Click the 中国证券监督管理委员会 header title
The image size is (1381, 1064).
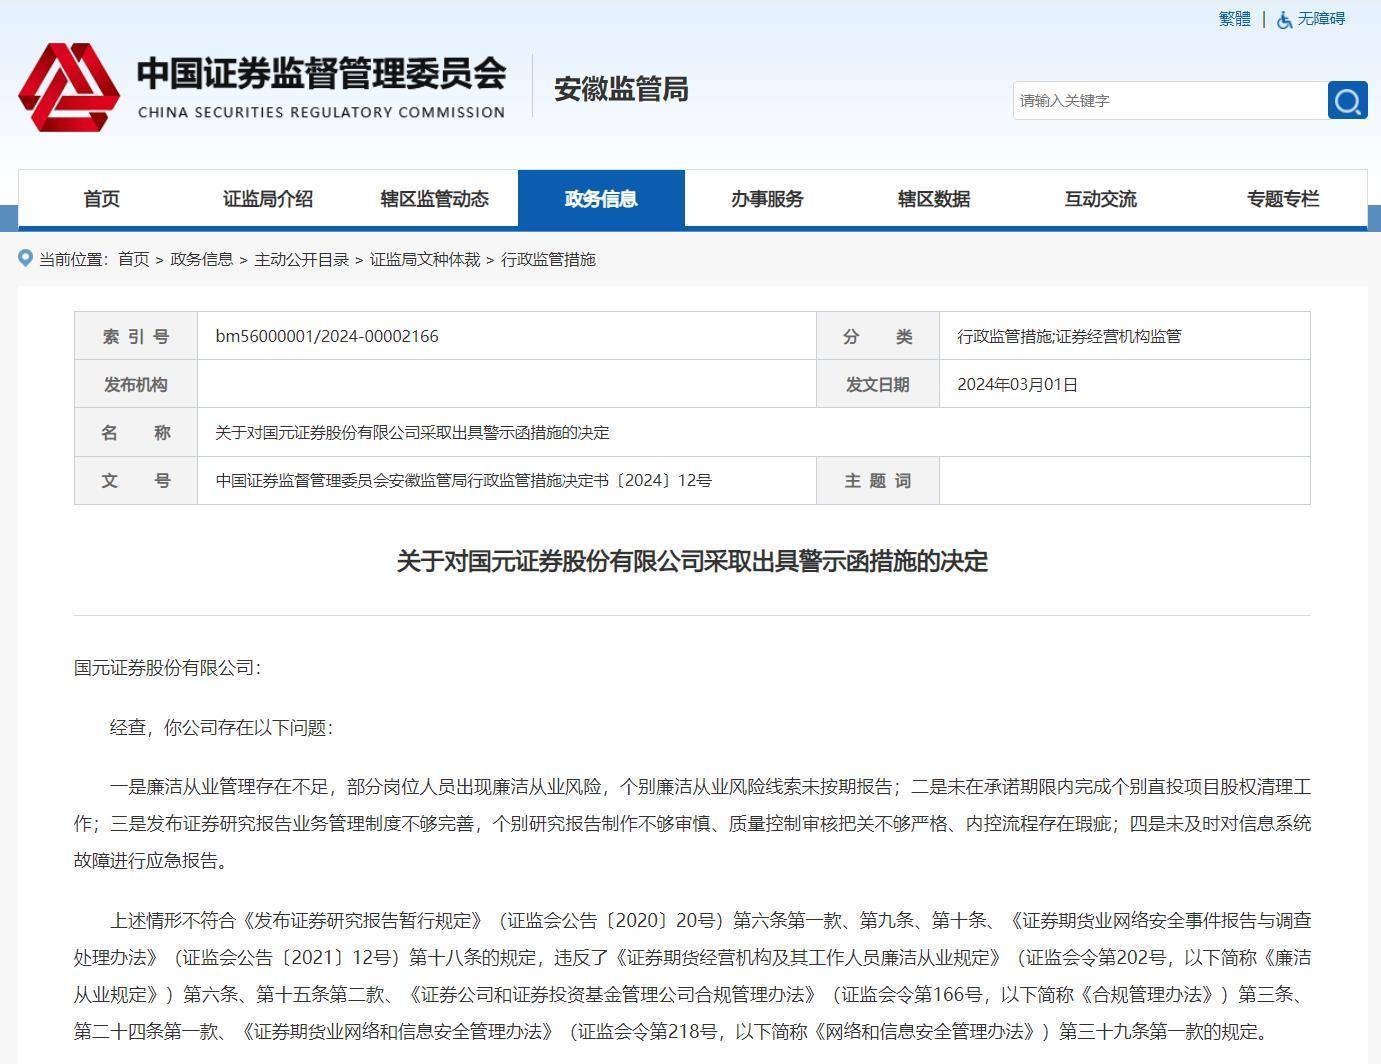322,73
